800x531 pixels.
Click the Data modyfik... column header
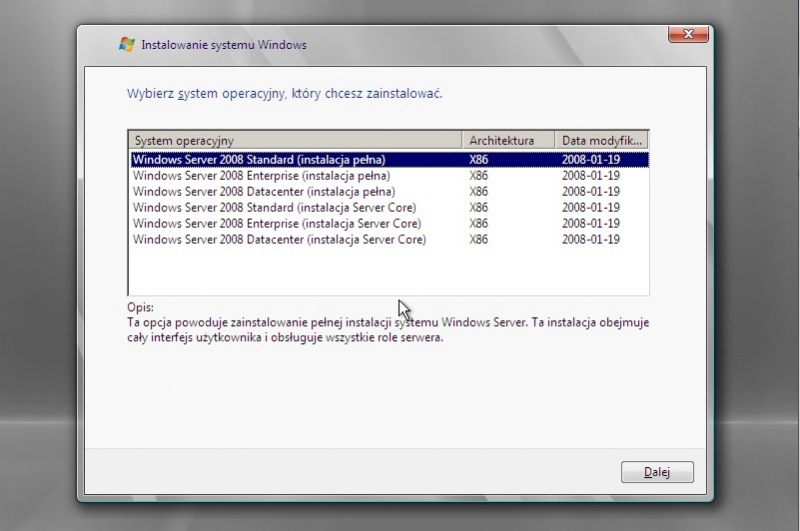(x=601, y=141)
